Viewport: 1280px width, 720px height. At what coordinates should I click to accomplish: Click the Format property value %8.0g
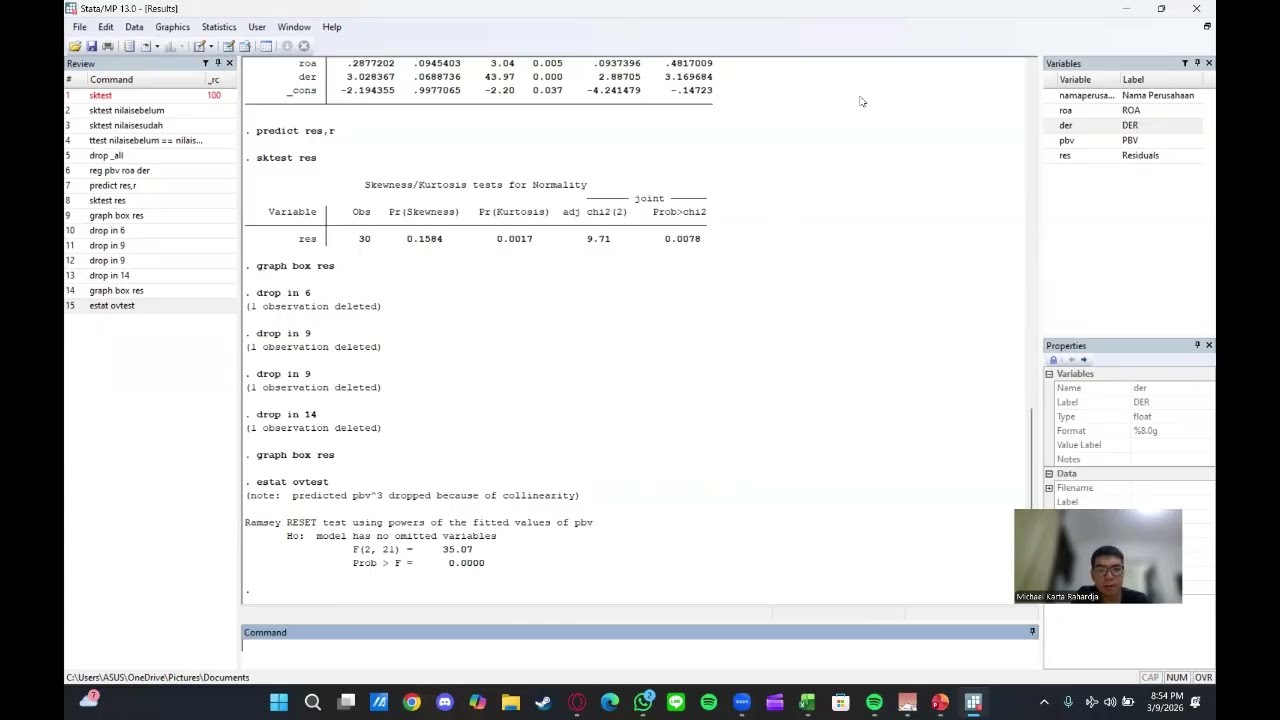pyautogui.click(x=1145, y=431)
